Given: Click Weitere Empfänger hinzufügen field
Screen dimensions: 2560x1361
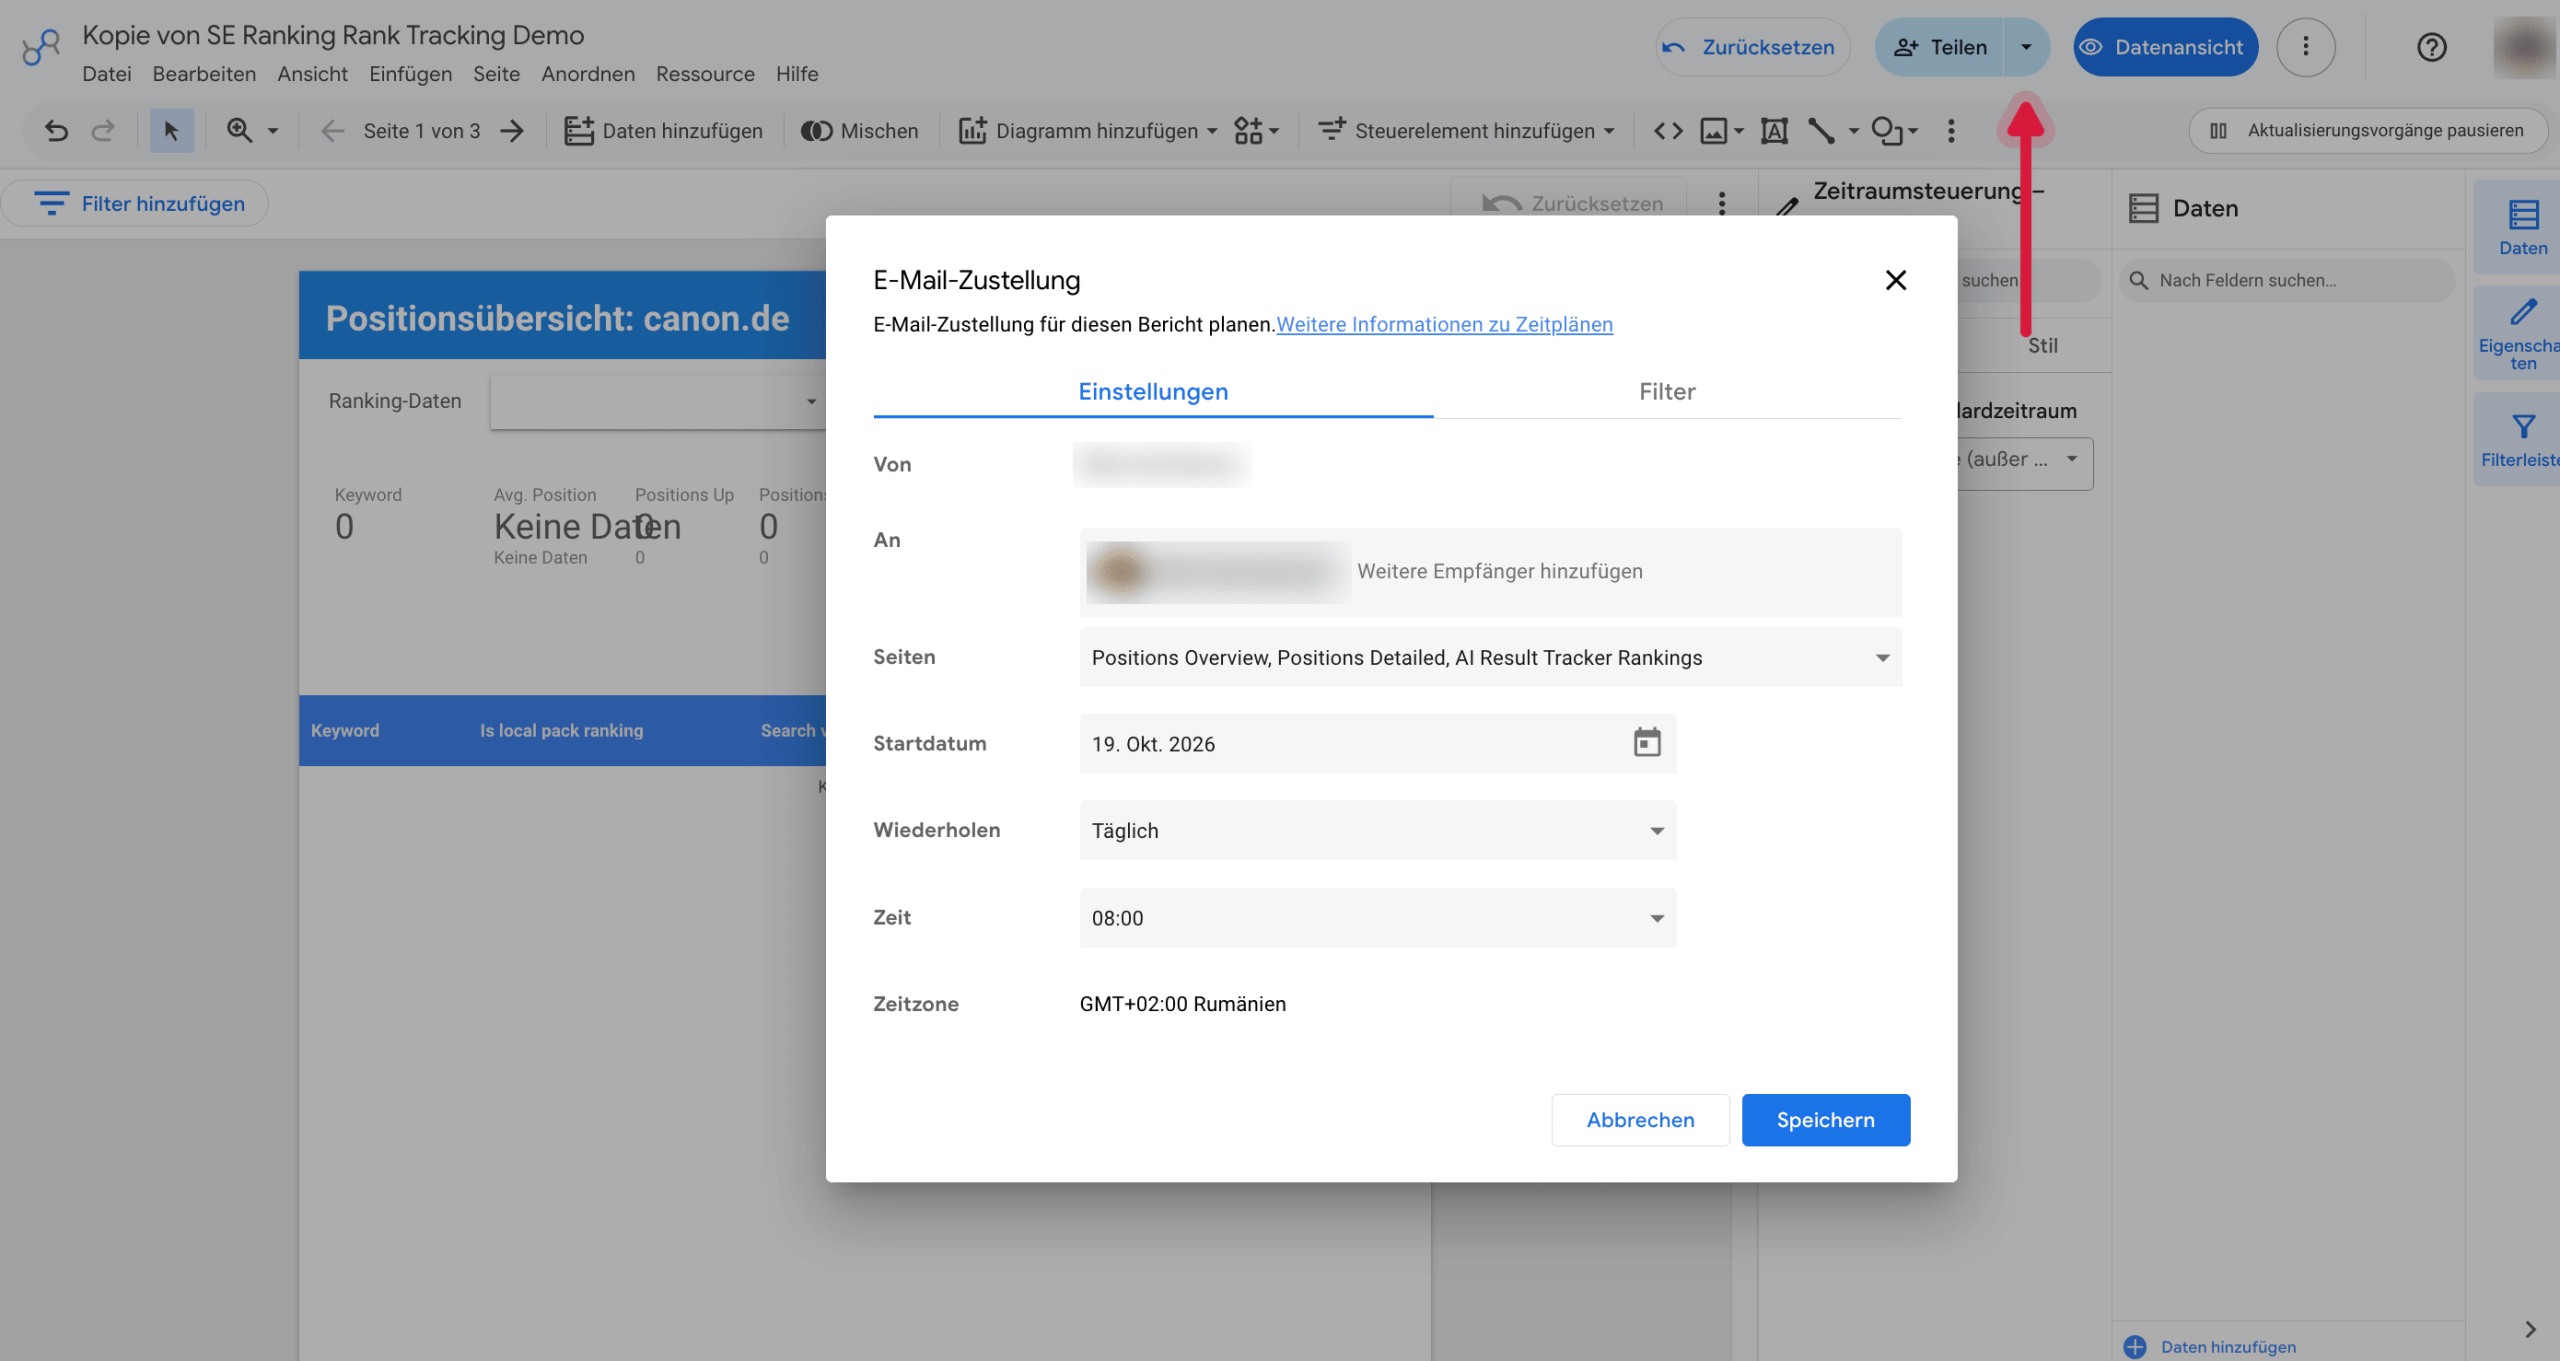Looking at the screenshot, I should click(x=1499, y=571).
